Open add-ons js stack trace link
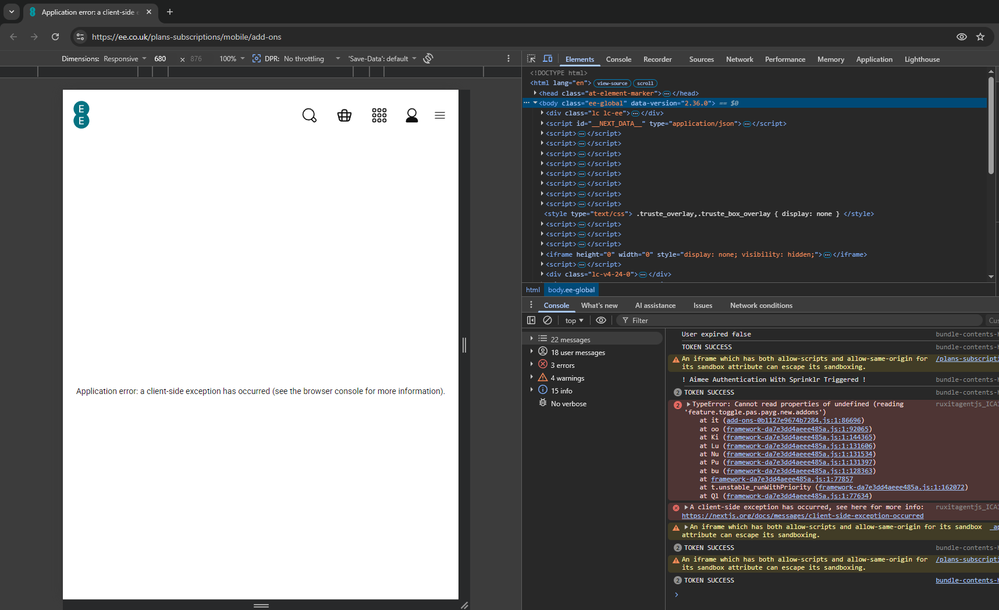Screen dimensions: 999x610 coord(794,421)
